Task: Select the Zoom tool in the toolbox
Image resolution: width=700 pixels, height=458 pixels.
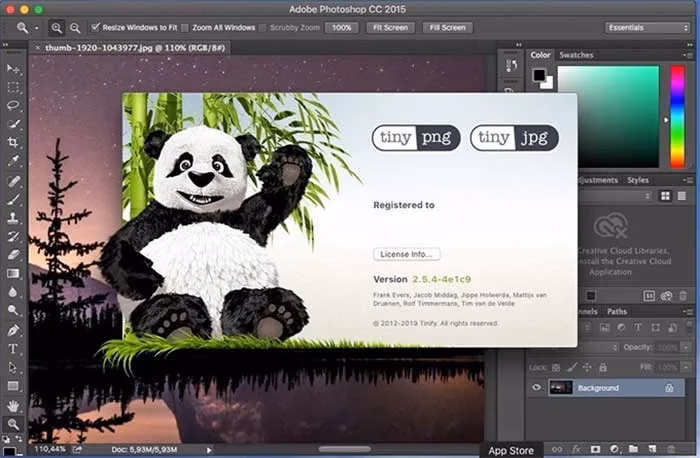Action: (x=13, y=424)
